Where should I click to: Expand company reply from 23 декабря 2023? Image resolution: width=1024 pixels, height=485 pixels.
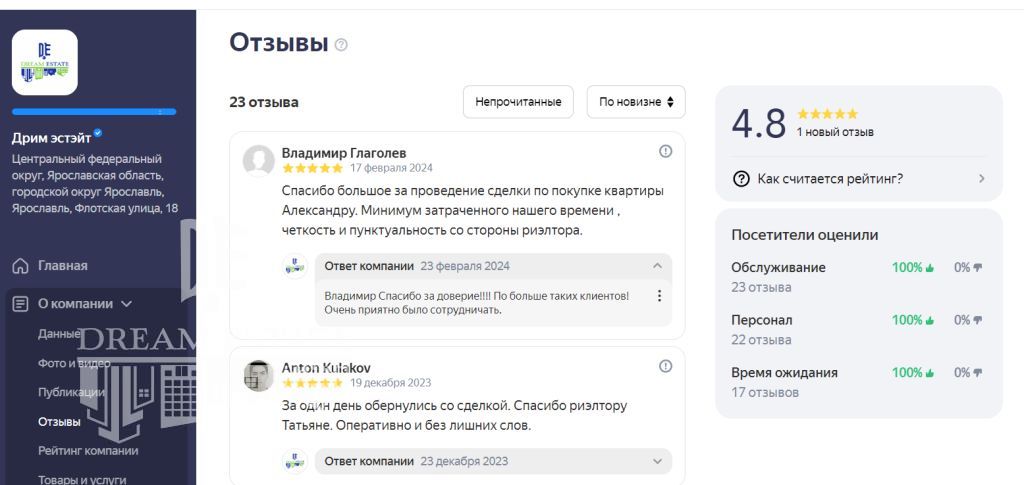(657, 461)
